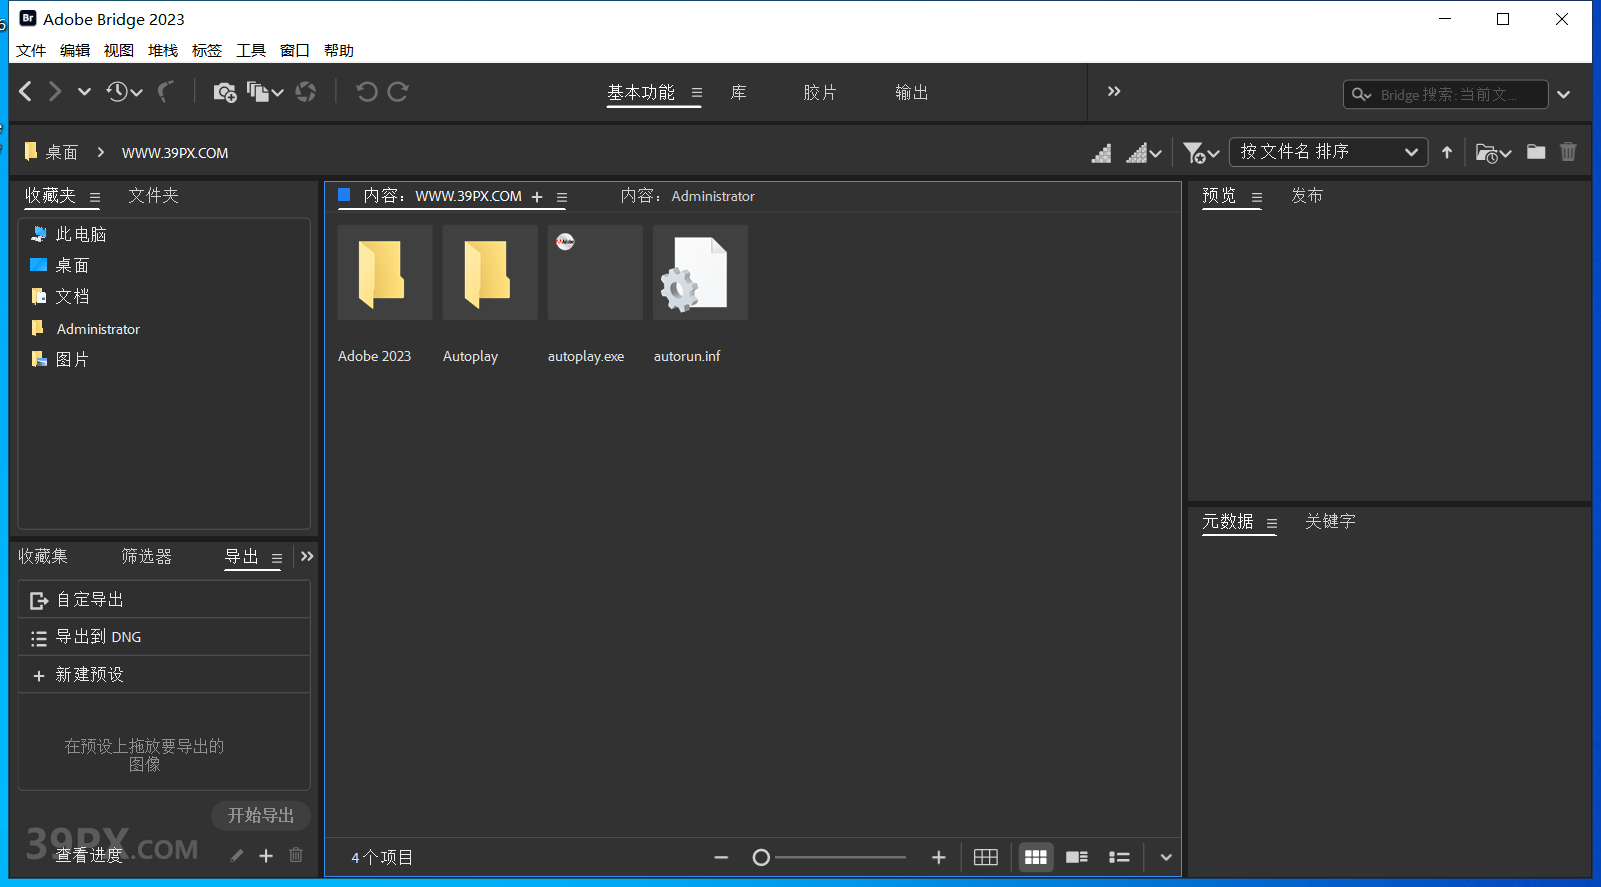Switch to the 筛选器 panel tab
1601x887 pixels.
click(147, 556)
